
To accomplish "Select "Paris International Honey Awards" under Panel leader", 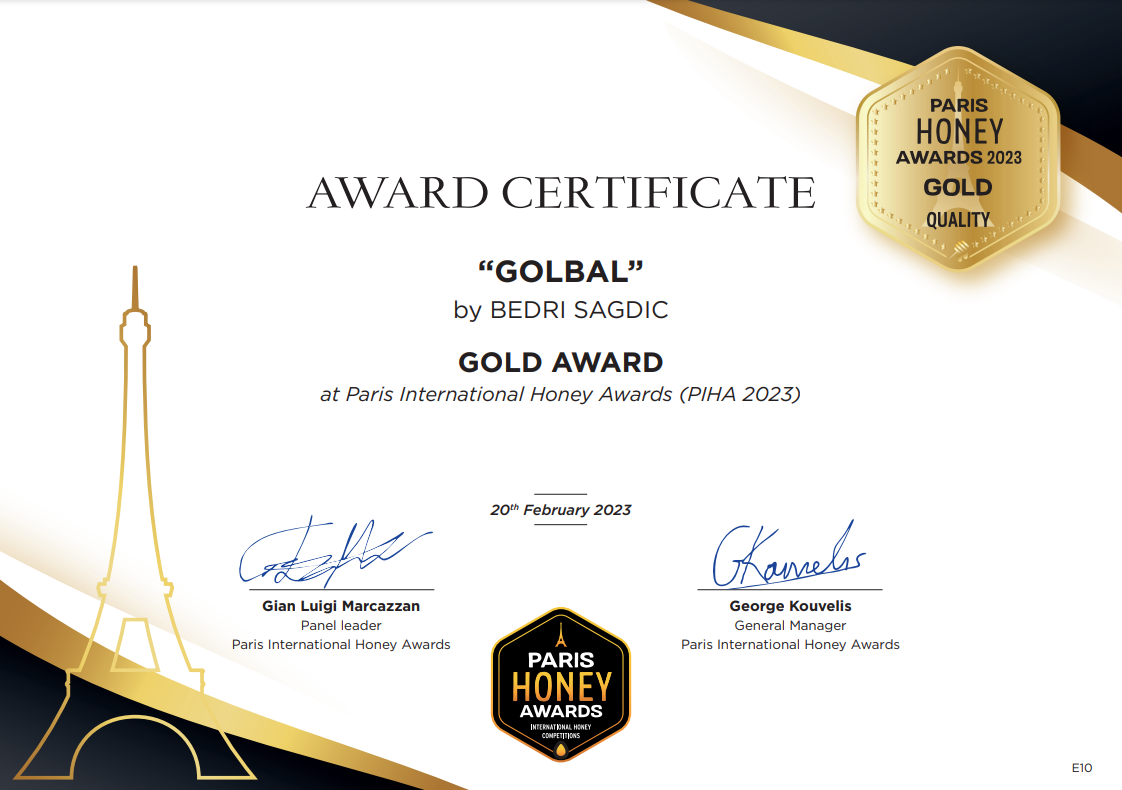I will 341,645.
